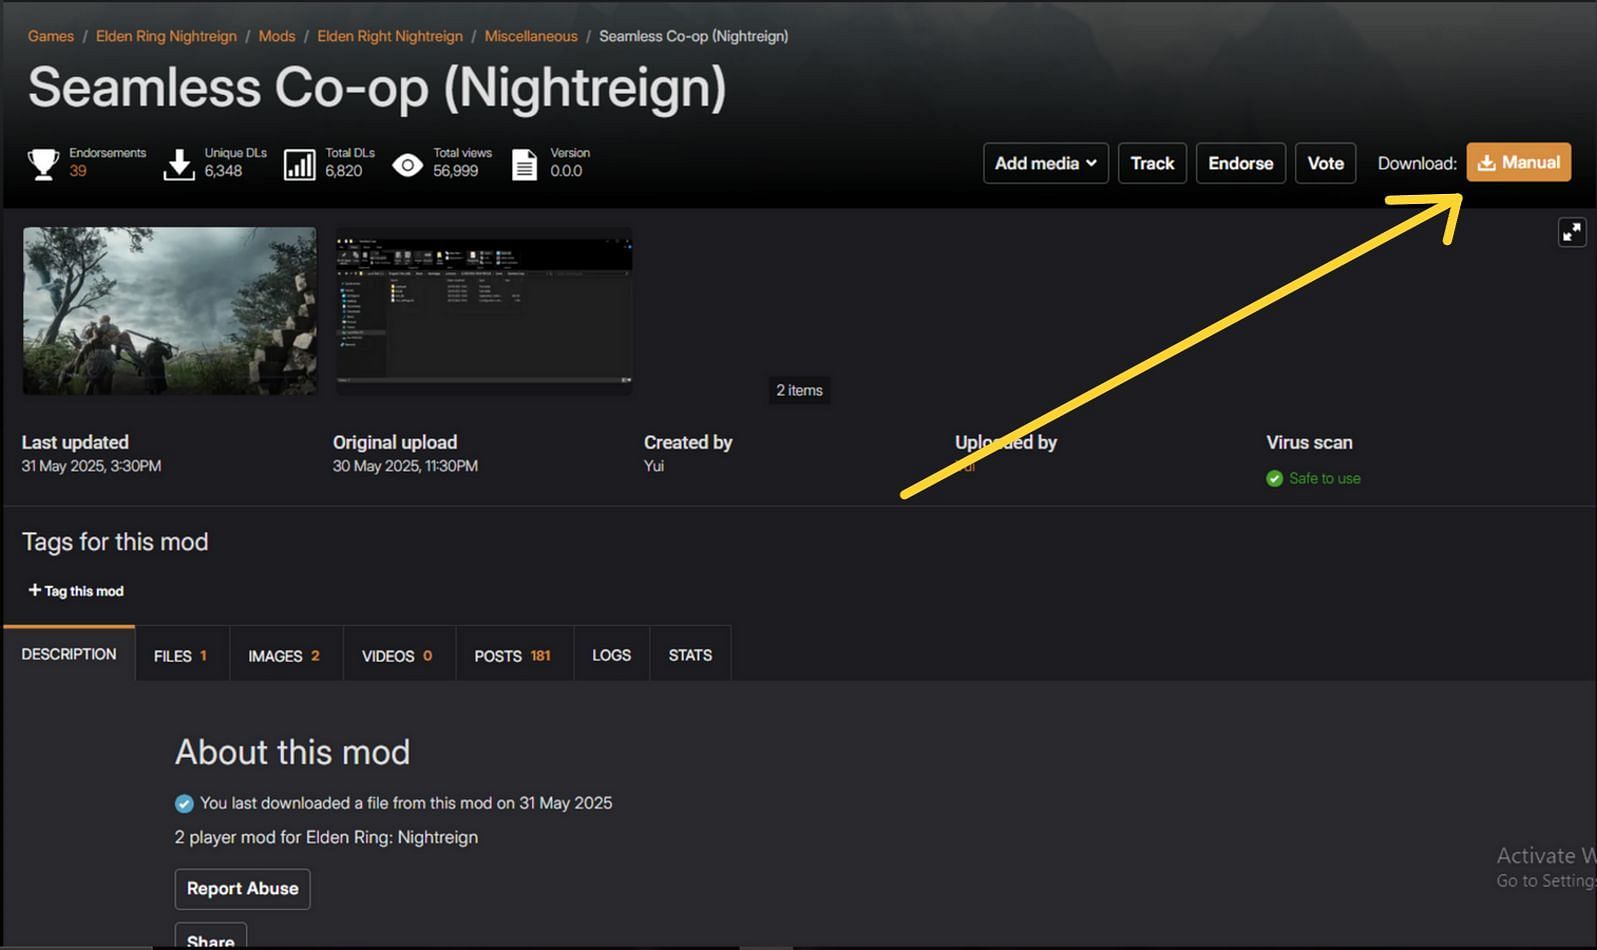The width and height of the screenshot is (1597, 950).
Task: Click the creator name Yui
Action: click(x=654, y=466)
